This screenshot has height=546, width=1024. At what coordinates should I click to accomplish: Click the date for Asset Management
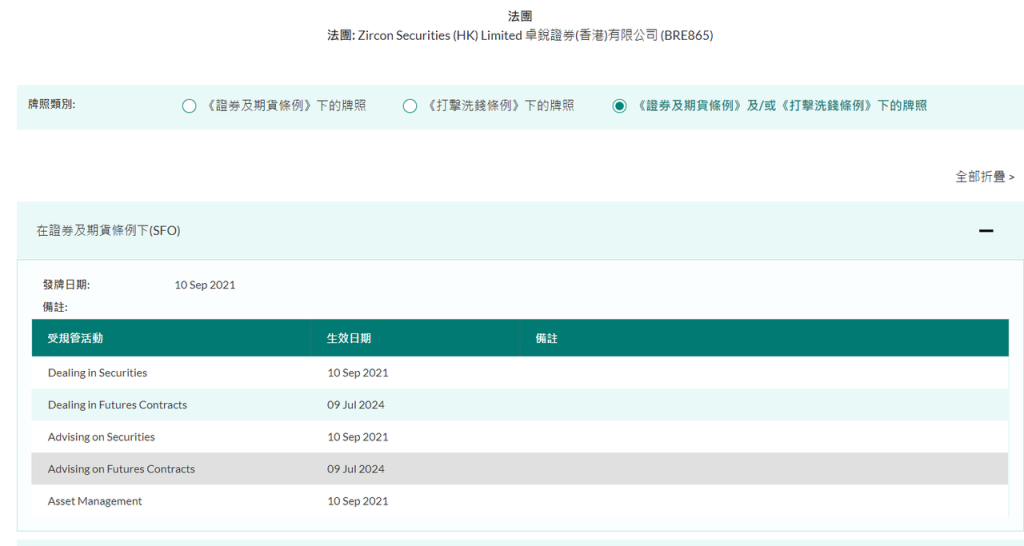pyautogui.click(x=358, y=501)
